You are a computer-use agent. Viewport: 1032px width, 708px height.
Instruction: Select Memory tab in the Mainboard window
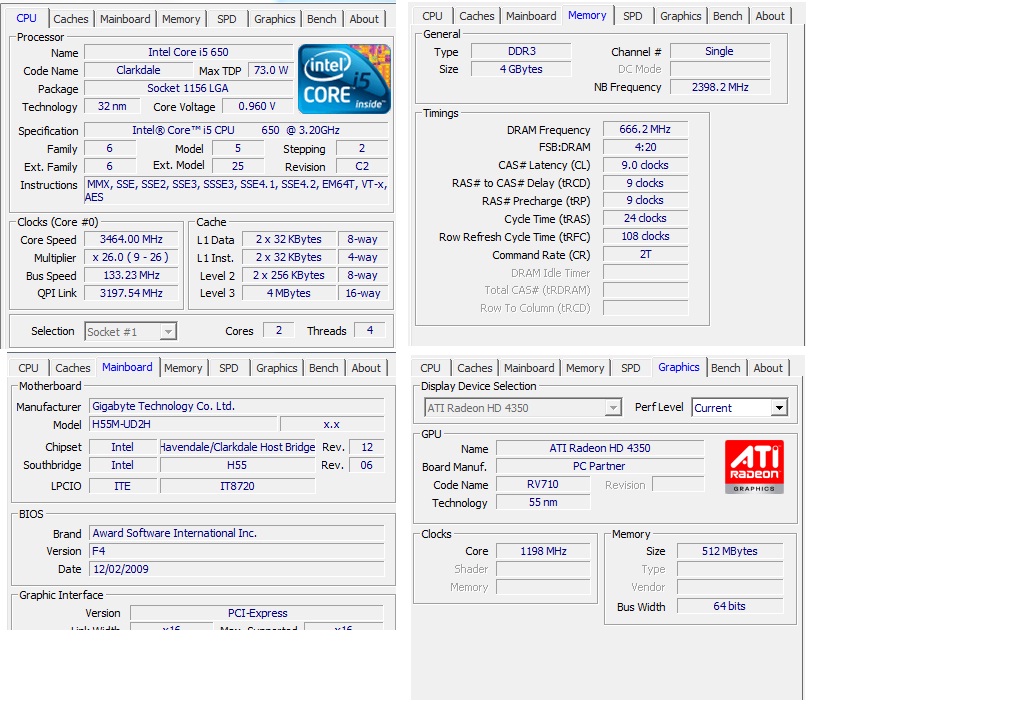pos(183,368)
